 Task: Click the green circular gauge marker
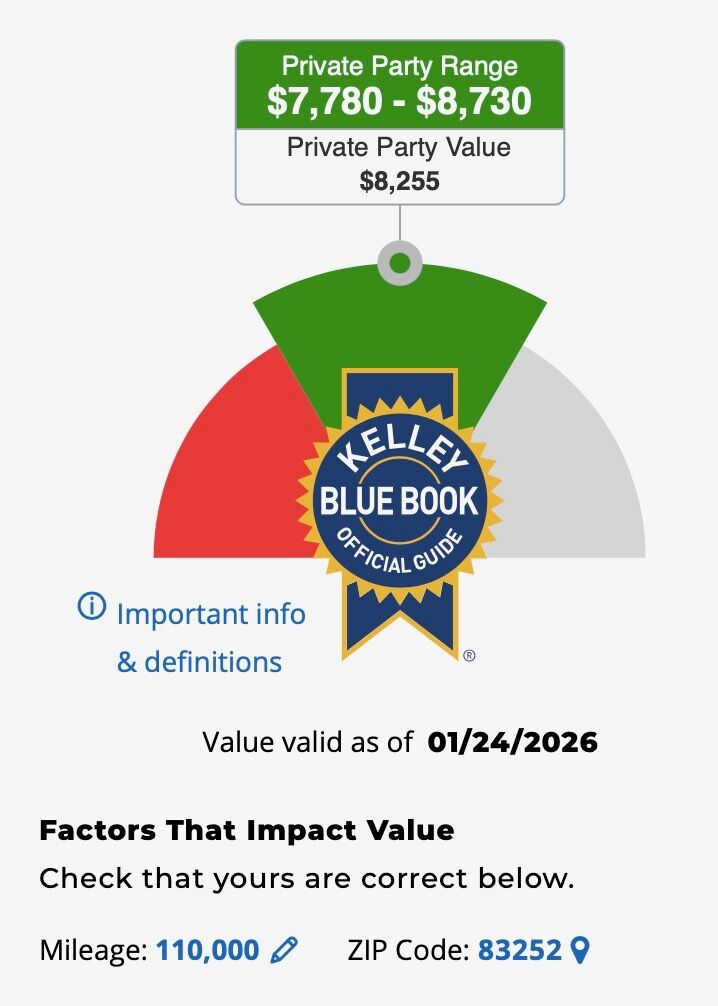(x=399, y=264)
